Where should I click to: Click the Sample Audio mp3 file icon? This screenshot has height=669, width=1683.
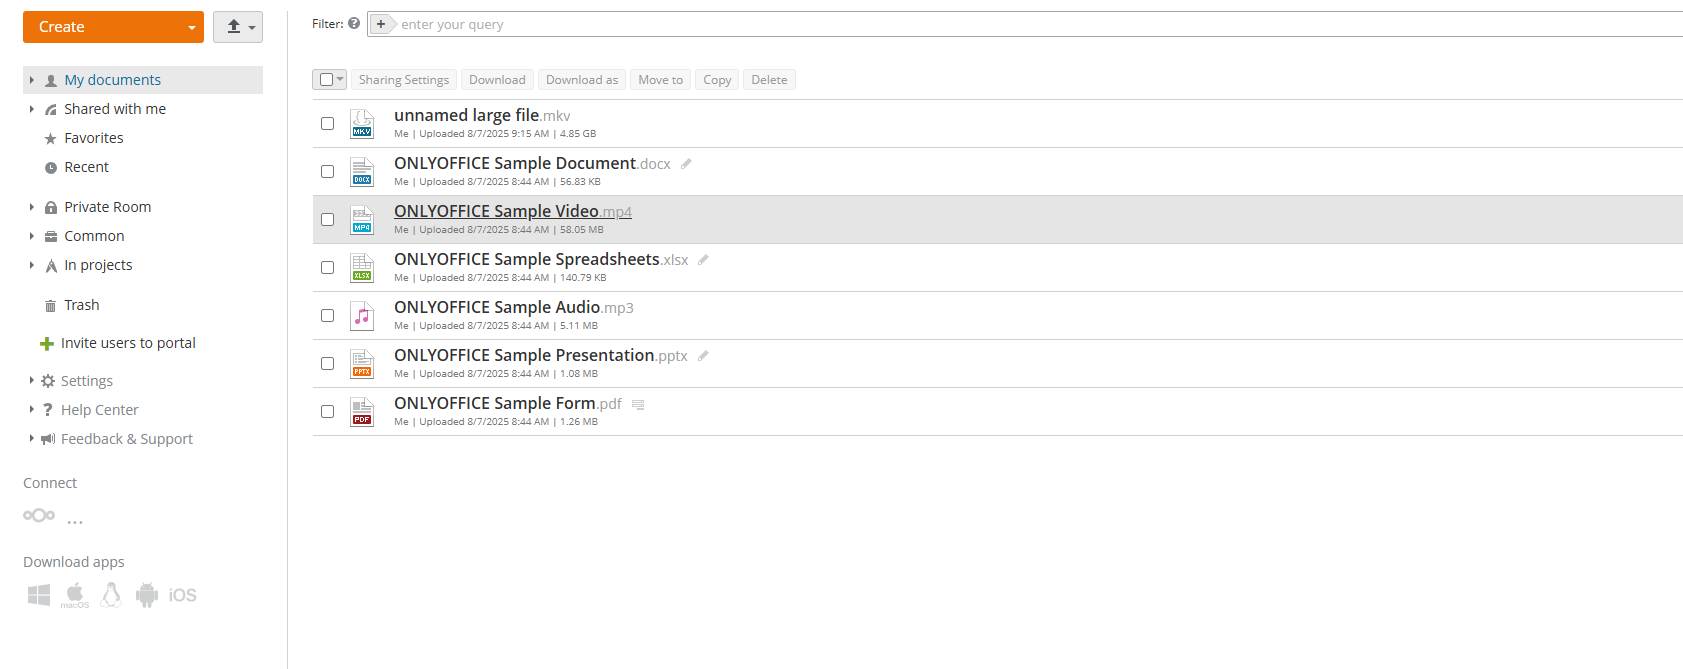(x=362, y=316)
